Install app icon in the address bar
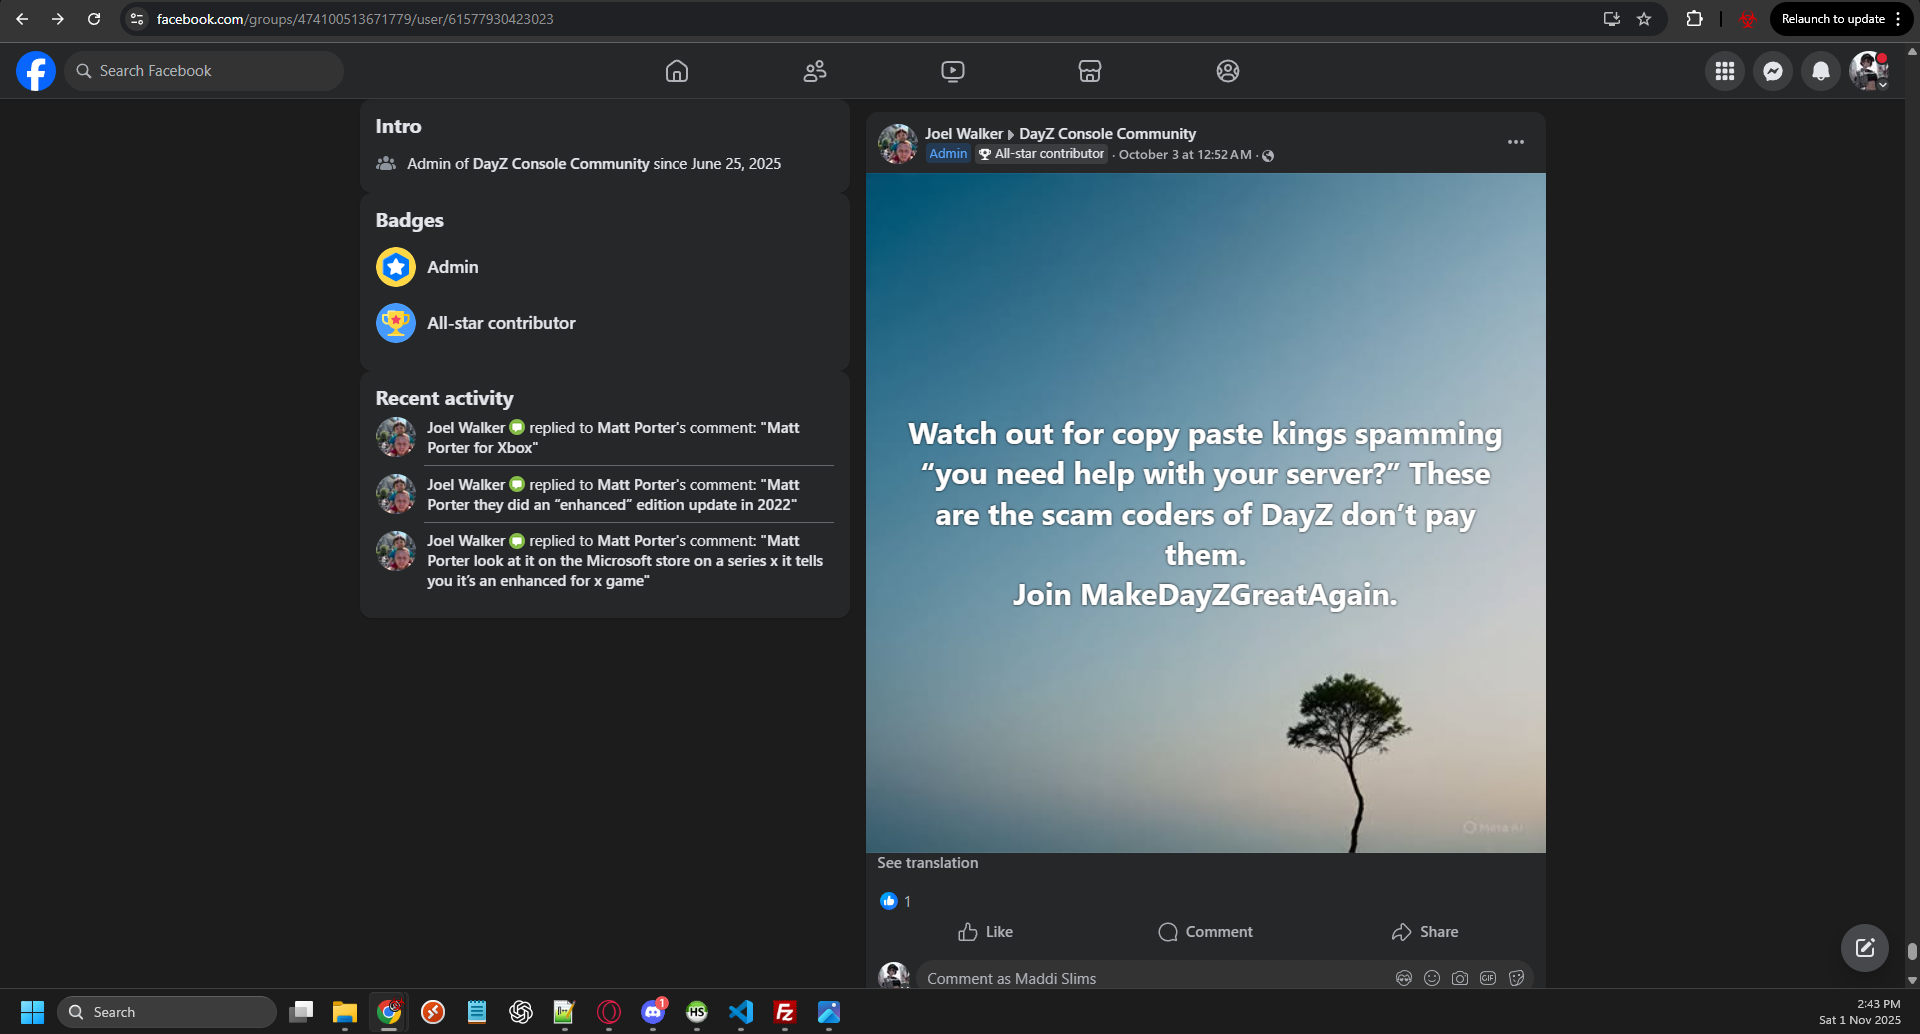Viewport: 1920px width, 1034px height. [x=1611, y=19]
